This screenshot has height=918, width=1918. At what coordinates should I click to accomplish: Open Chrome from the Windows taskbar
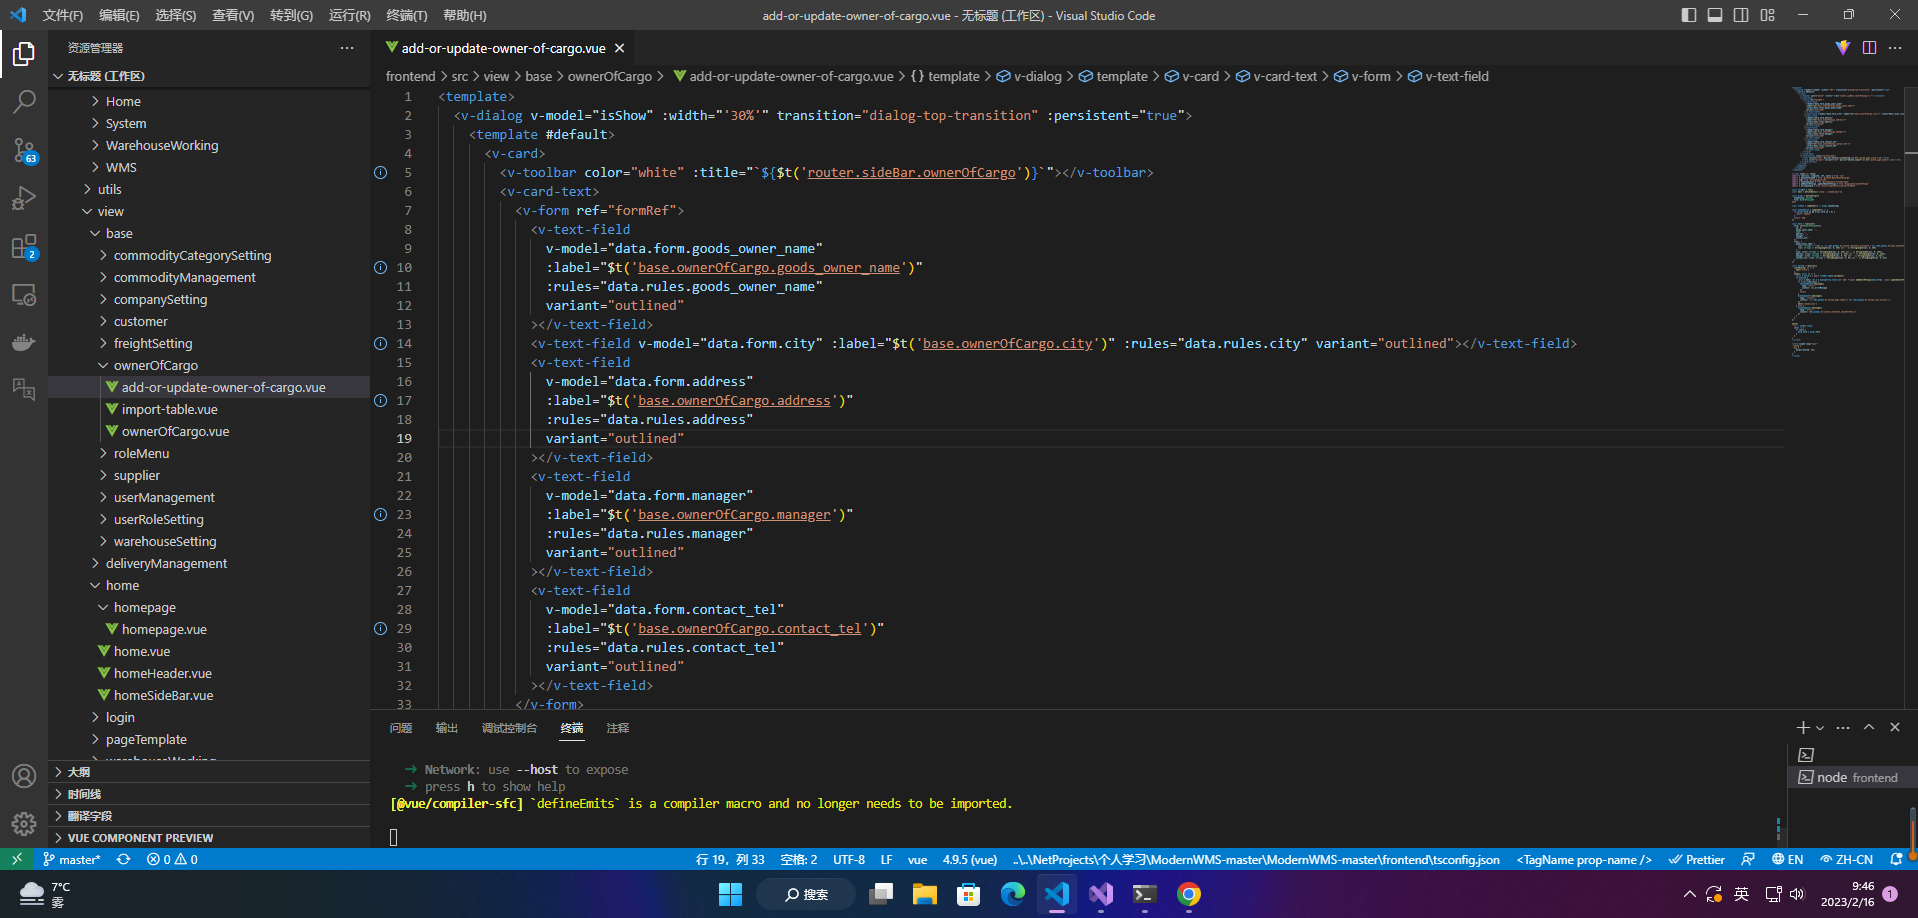pos(1189,894)
